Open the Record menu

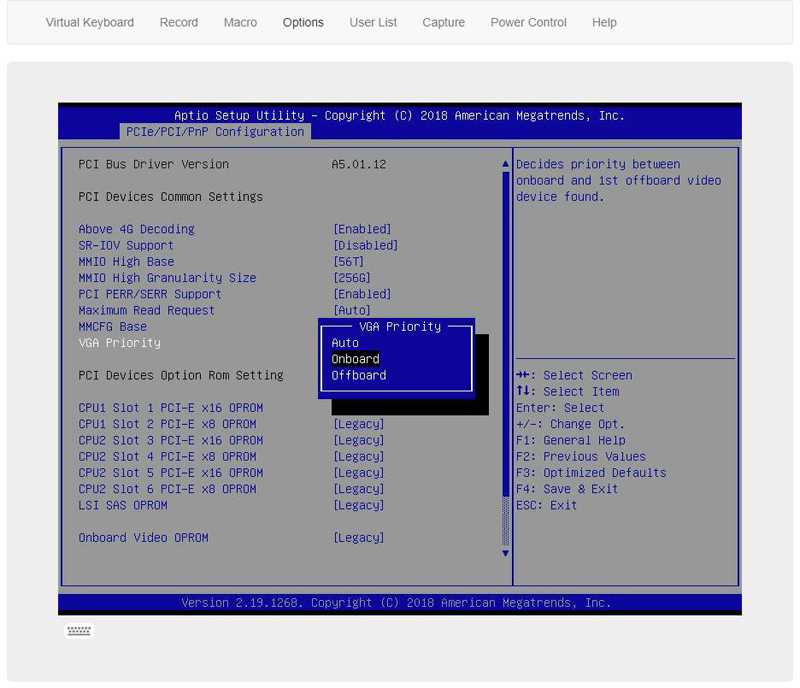[x=179, y=22]
